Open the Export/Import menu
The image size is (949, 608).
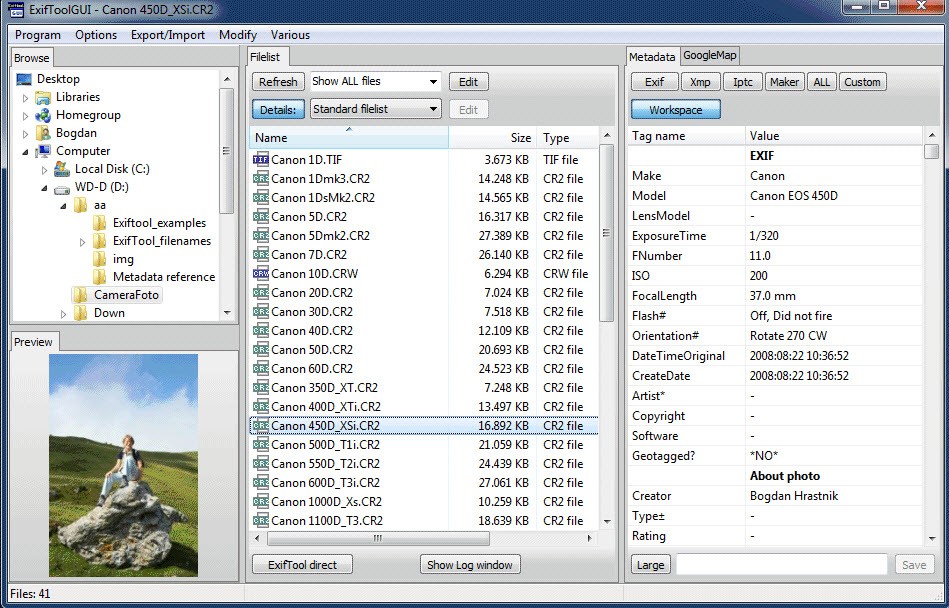pos(168,35)
